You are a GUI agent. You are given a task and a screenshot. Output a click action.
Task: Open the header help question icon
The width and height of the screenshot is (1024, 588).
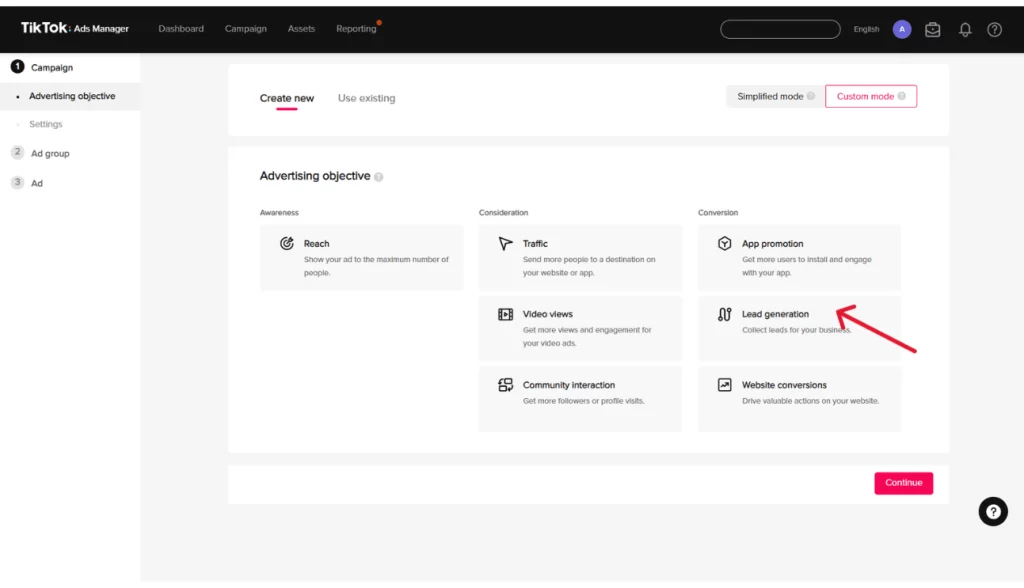click(994, 29)
